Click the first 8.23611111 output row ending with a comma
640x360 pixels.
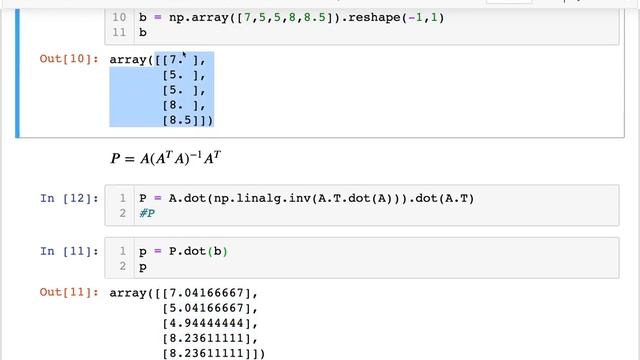tap(210, 338)
